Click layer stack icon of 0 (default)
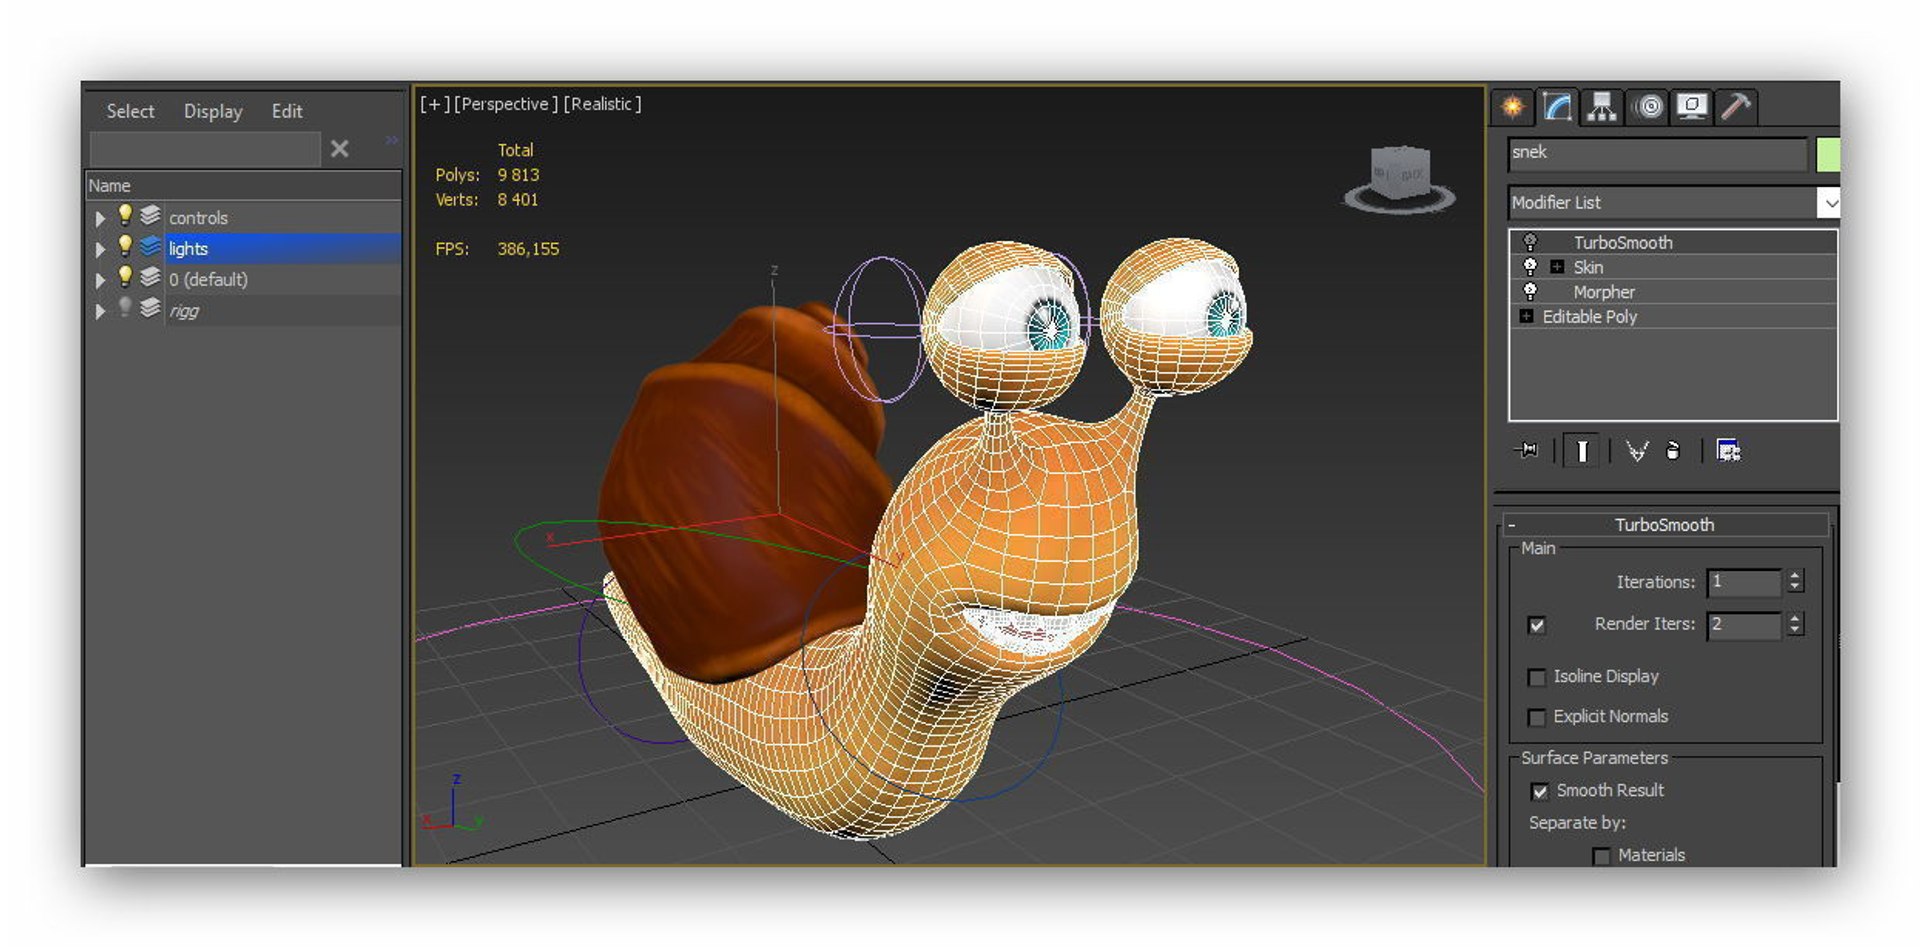Viewport: 1920px width, 947px height. [150, 277]
